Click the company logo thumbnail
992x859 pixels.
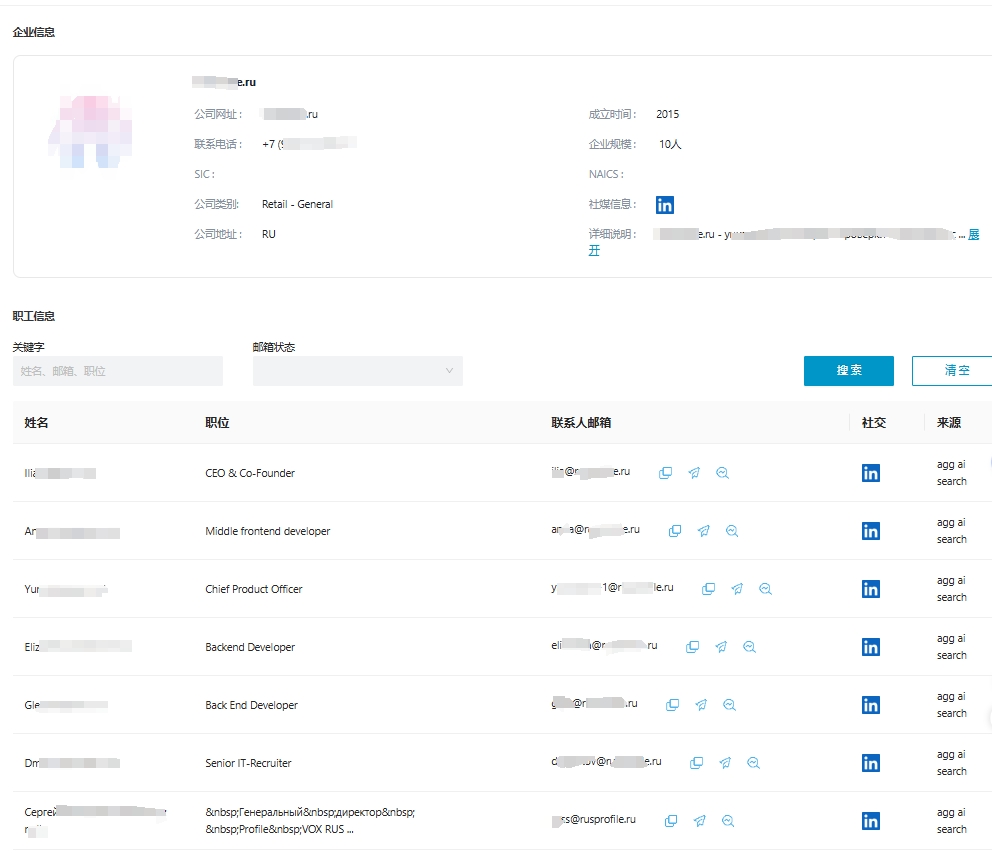[x=90, y=130]
